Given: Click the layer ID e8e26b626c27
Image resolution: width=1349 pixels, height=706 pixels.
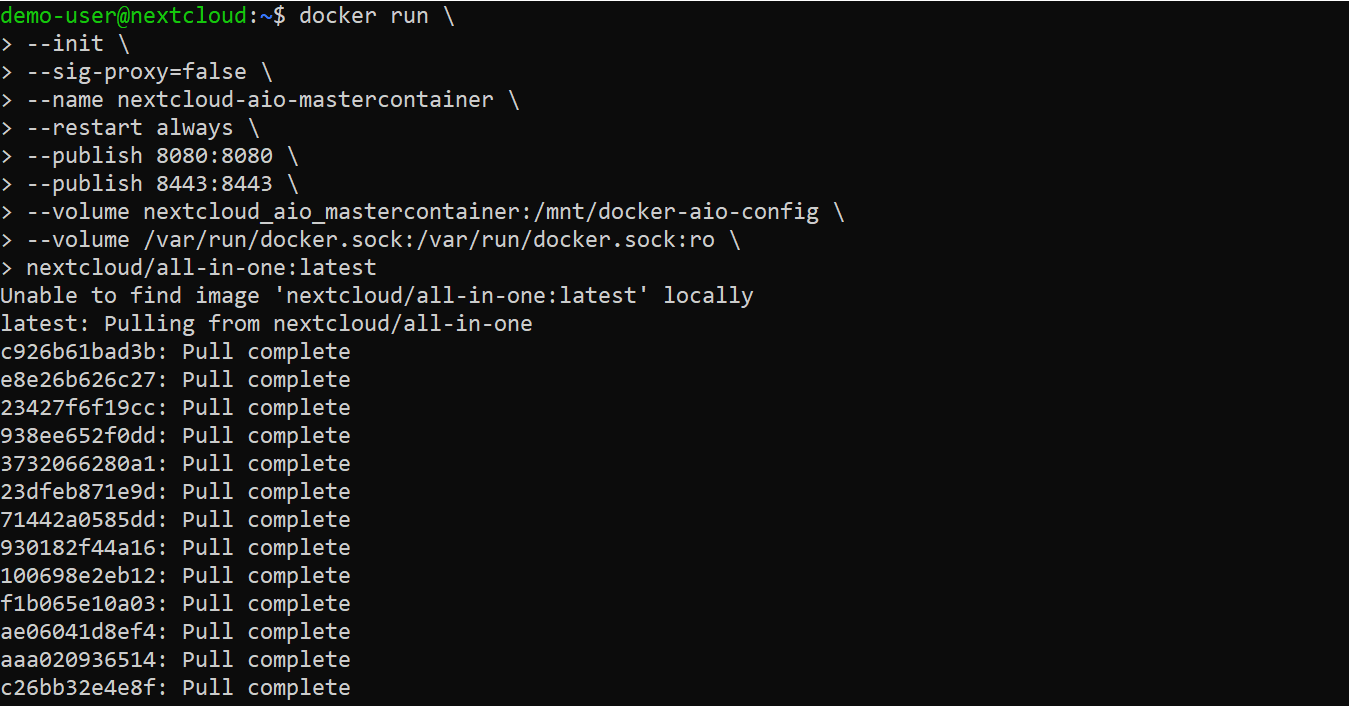Looking at the screenshot, I should click(84, 380).
